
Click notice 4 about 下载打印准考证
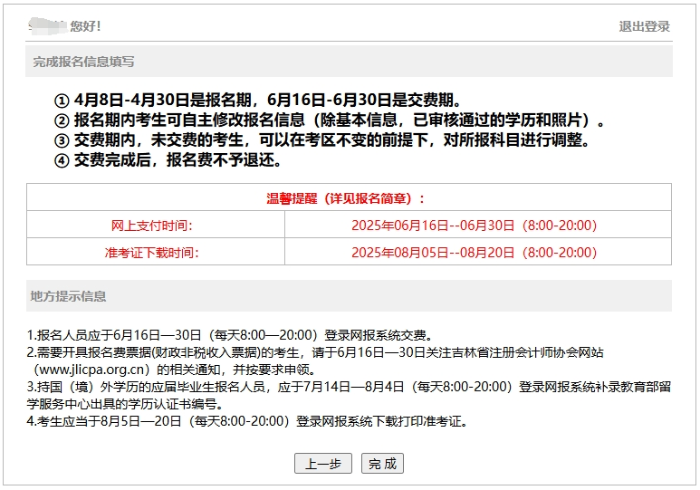pos(247,421)
